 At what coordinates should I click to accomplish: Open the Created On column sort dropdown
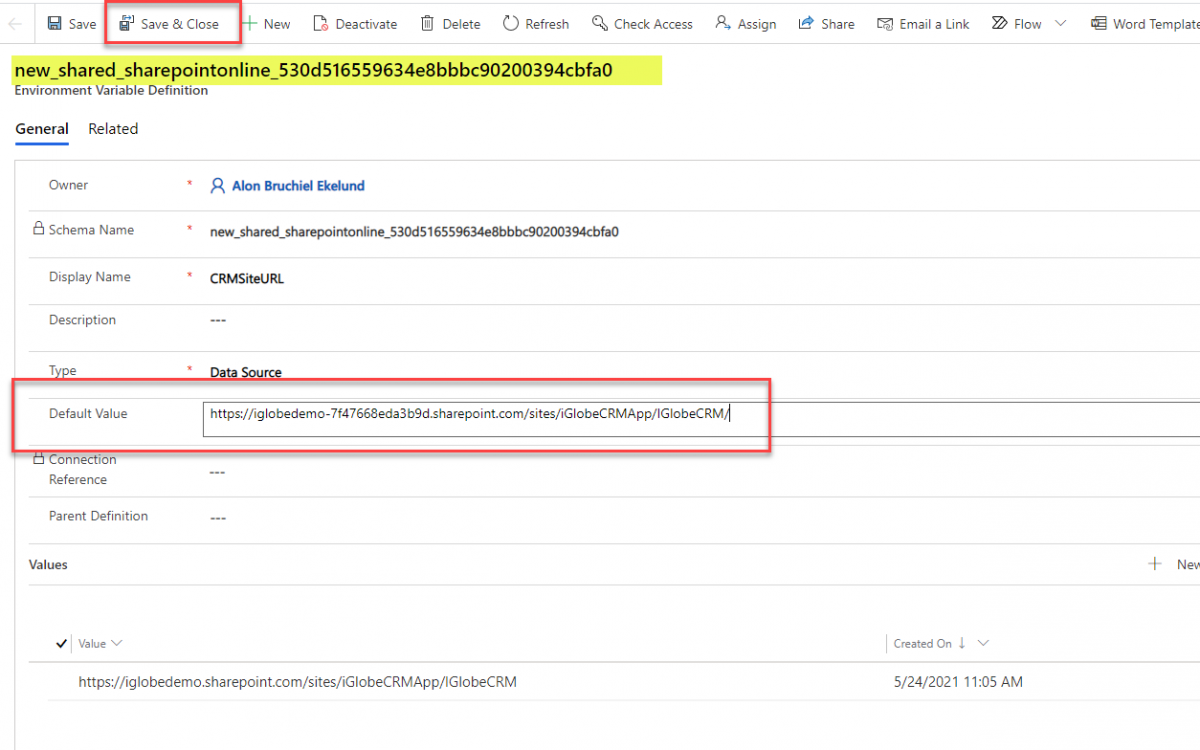click(x=983, y=644)
